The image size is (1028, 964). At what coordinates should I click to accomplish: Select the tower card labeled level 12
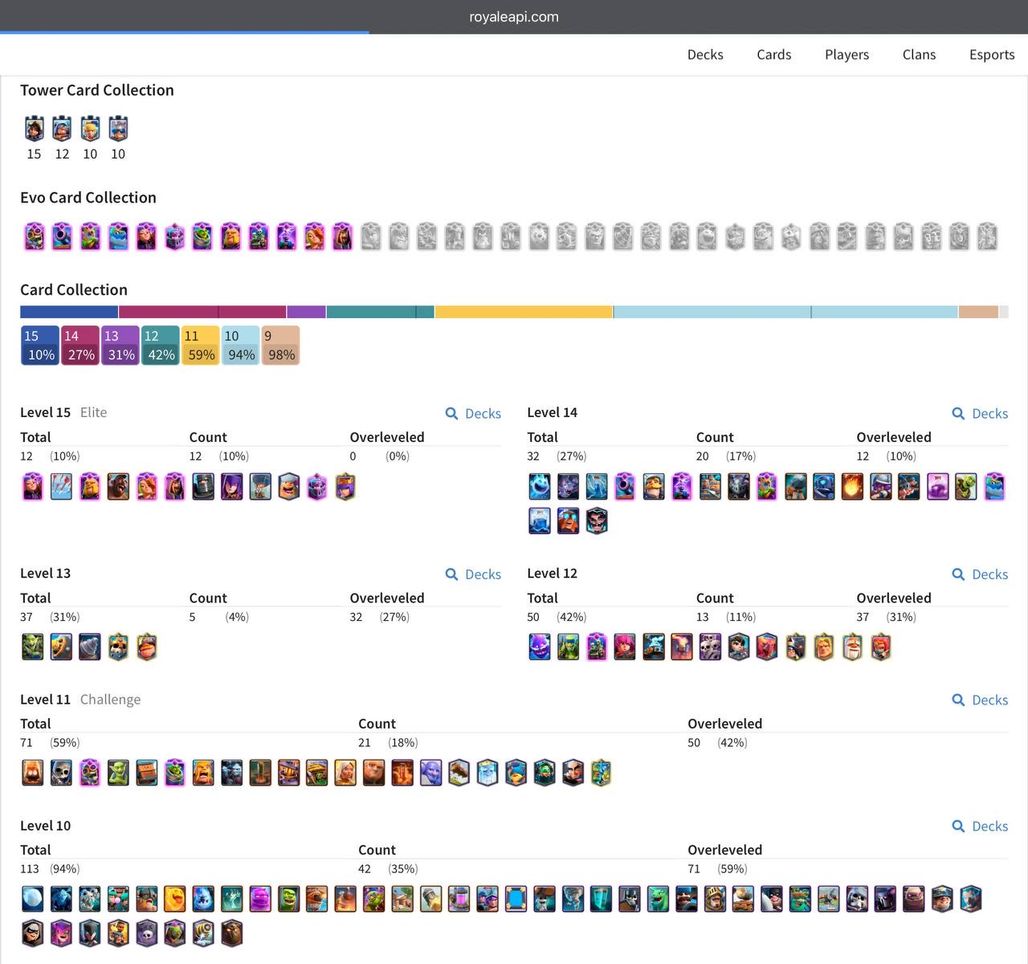[62, 129]
